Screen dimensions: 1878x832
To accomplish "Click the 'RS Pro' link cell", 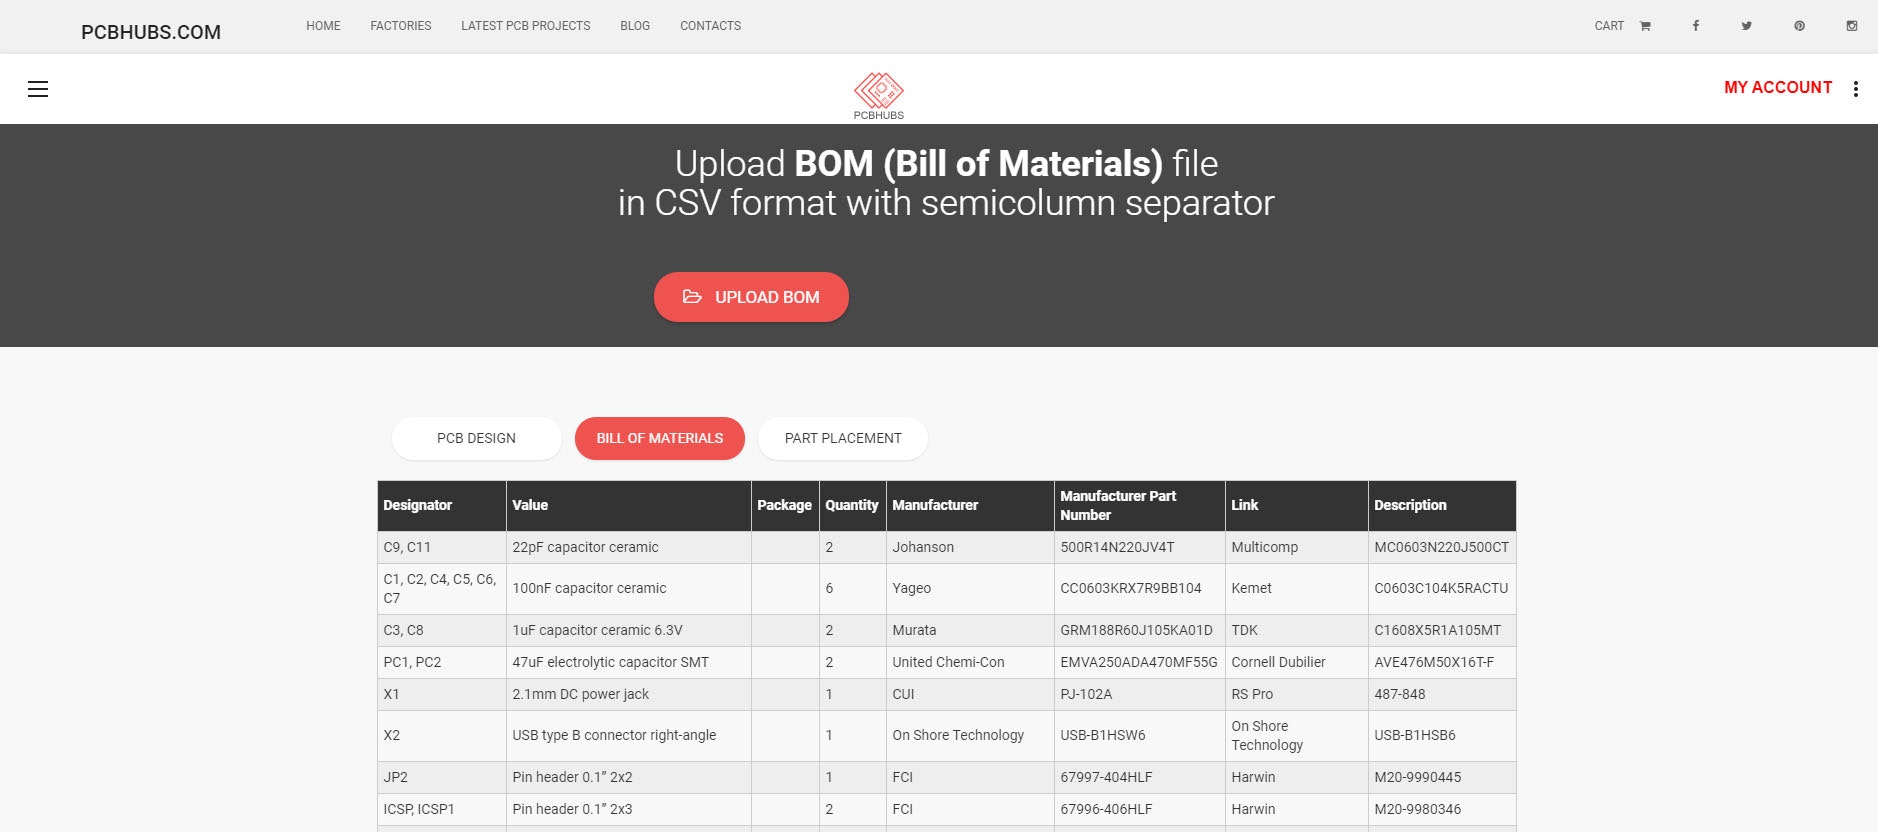I will click(1297, 694).
